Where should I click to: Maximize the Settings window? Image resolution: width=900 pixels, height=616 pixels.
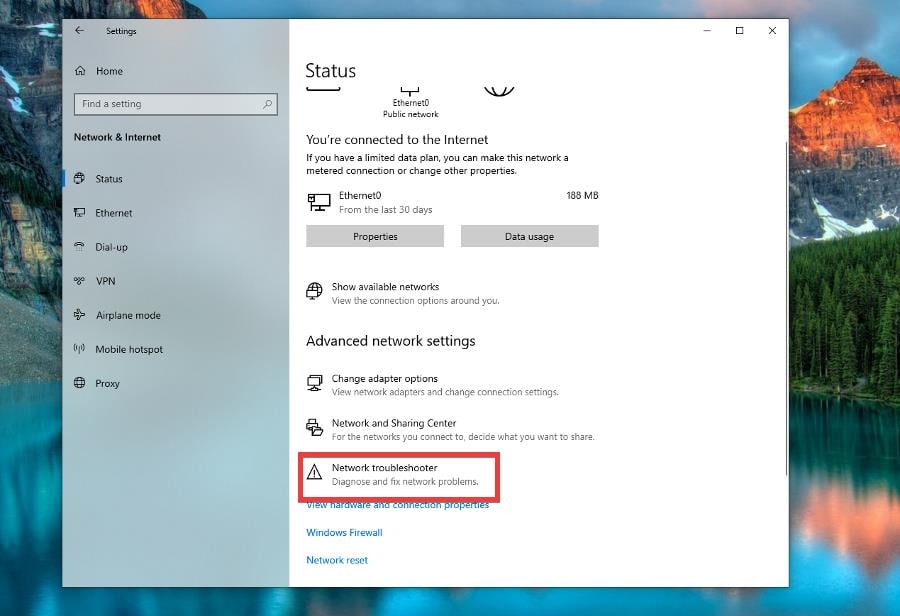tap(739, 30)
